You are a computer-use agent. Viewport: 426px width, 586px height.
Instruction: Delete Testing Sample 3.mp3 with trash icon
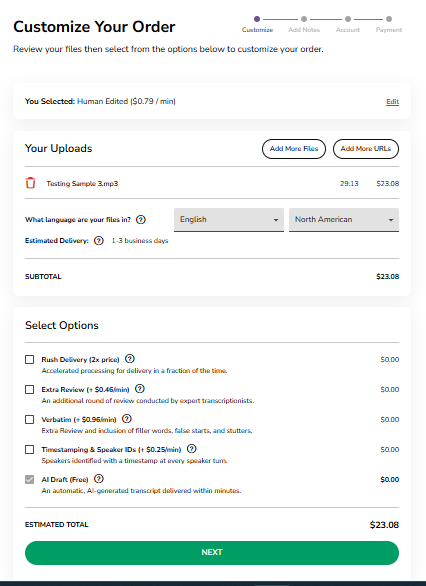click(x=30, y=183)
